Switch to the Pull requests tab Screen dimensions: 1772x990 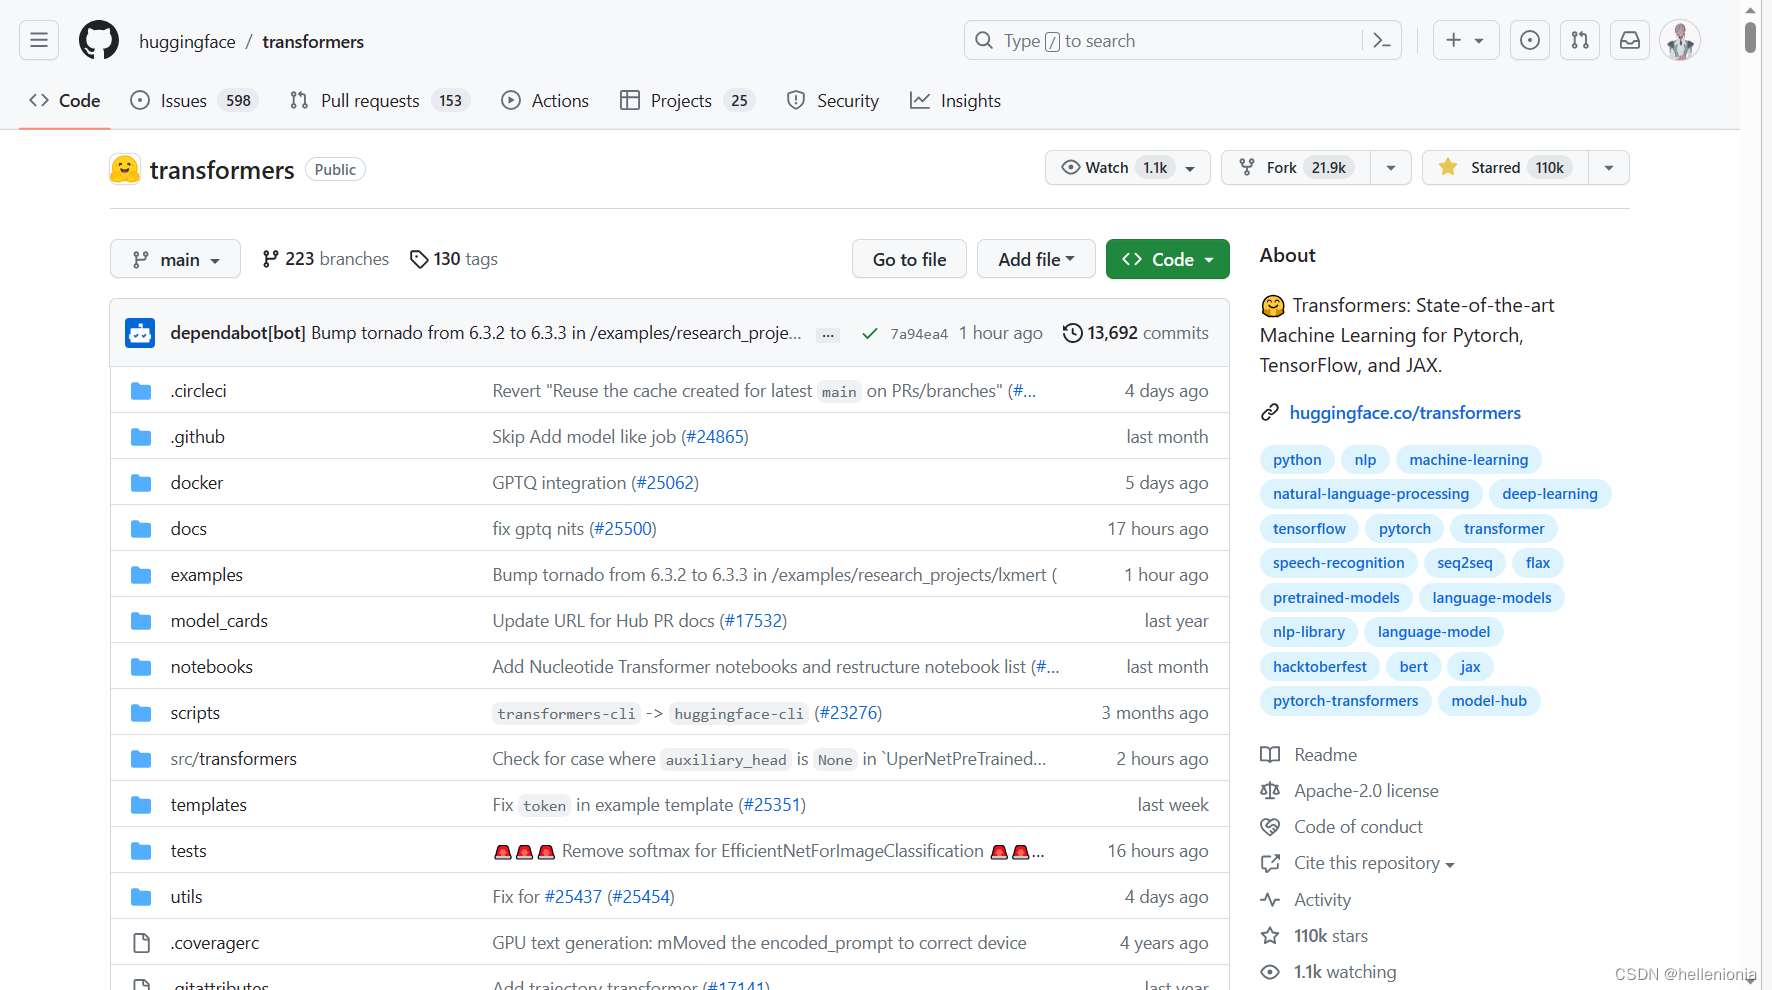pyautogui.click(x=380, y=101)
